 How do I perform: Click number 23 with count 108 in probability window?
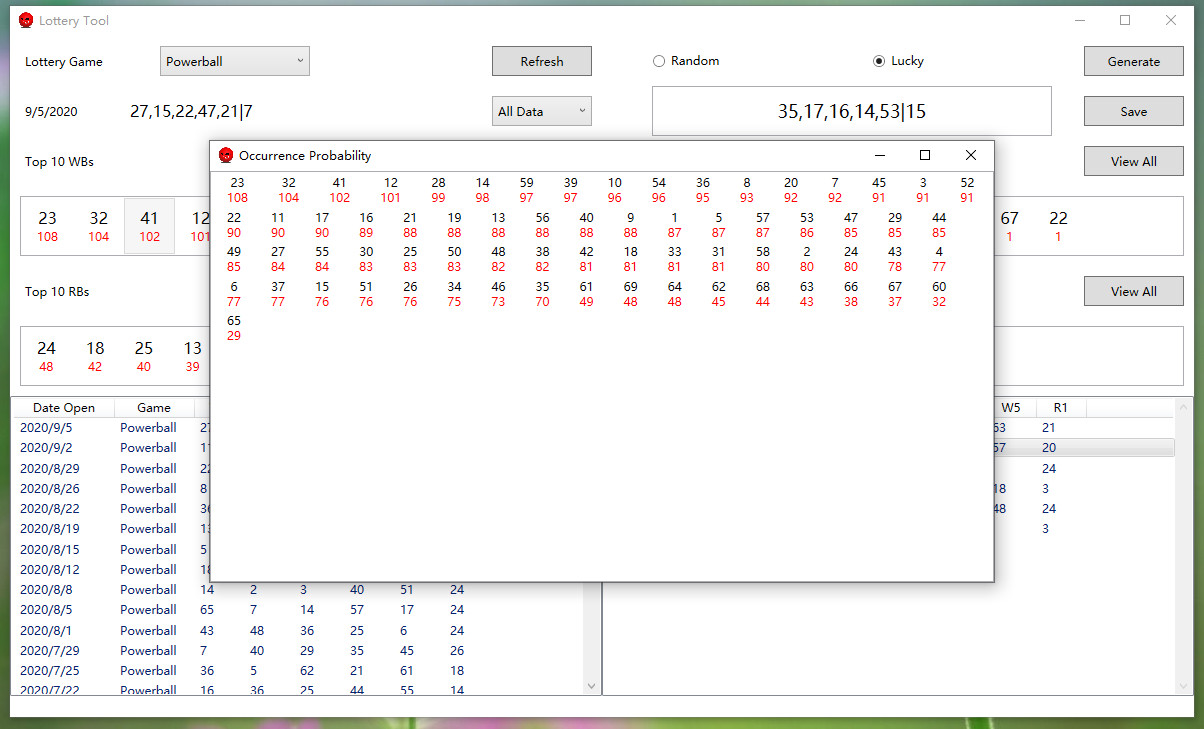click(x=237, y=190)
